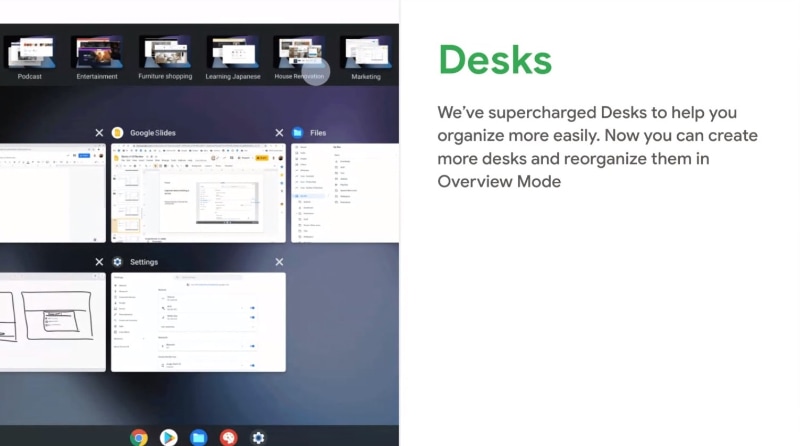Open the Furniture shopping desk
Screen dimensions: 800x446
pyautogui.click(x=165, y=52)
